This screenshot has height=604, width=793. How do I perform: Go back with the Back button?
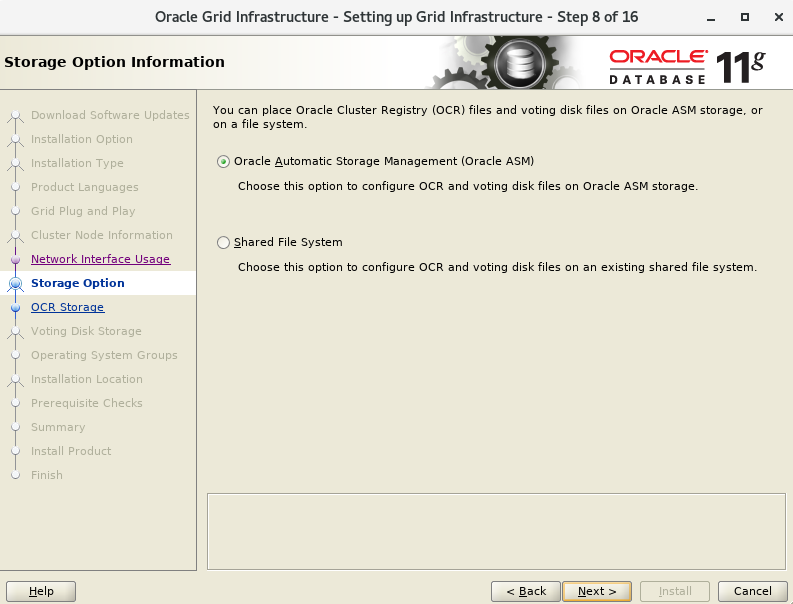pyautogui.click(x=525, y=591)
